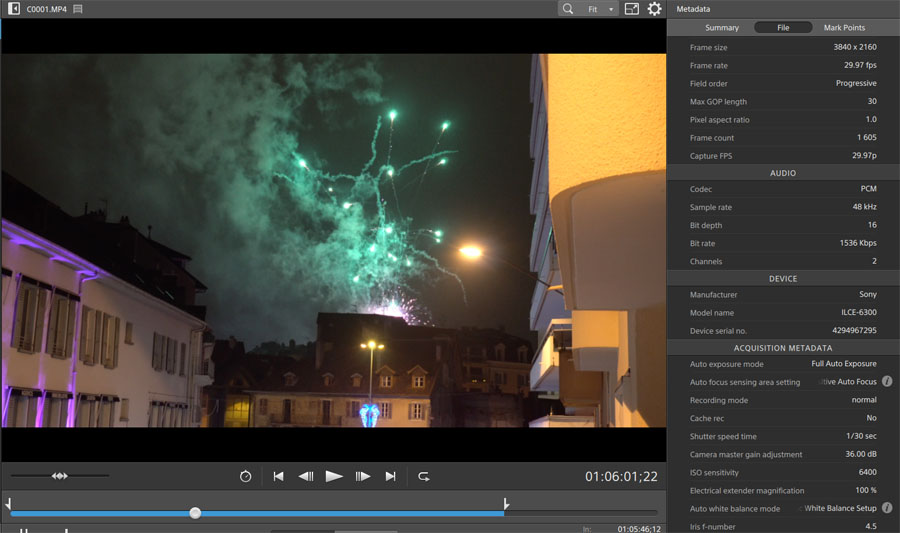900x533 pixels.
Task: Show info for Auto focus sensing area
Action: coord(887,381)
